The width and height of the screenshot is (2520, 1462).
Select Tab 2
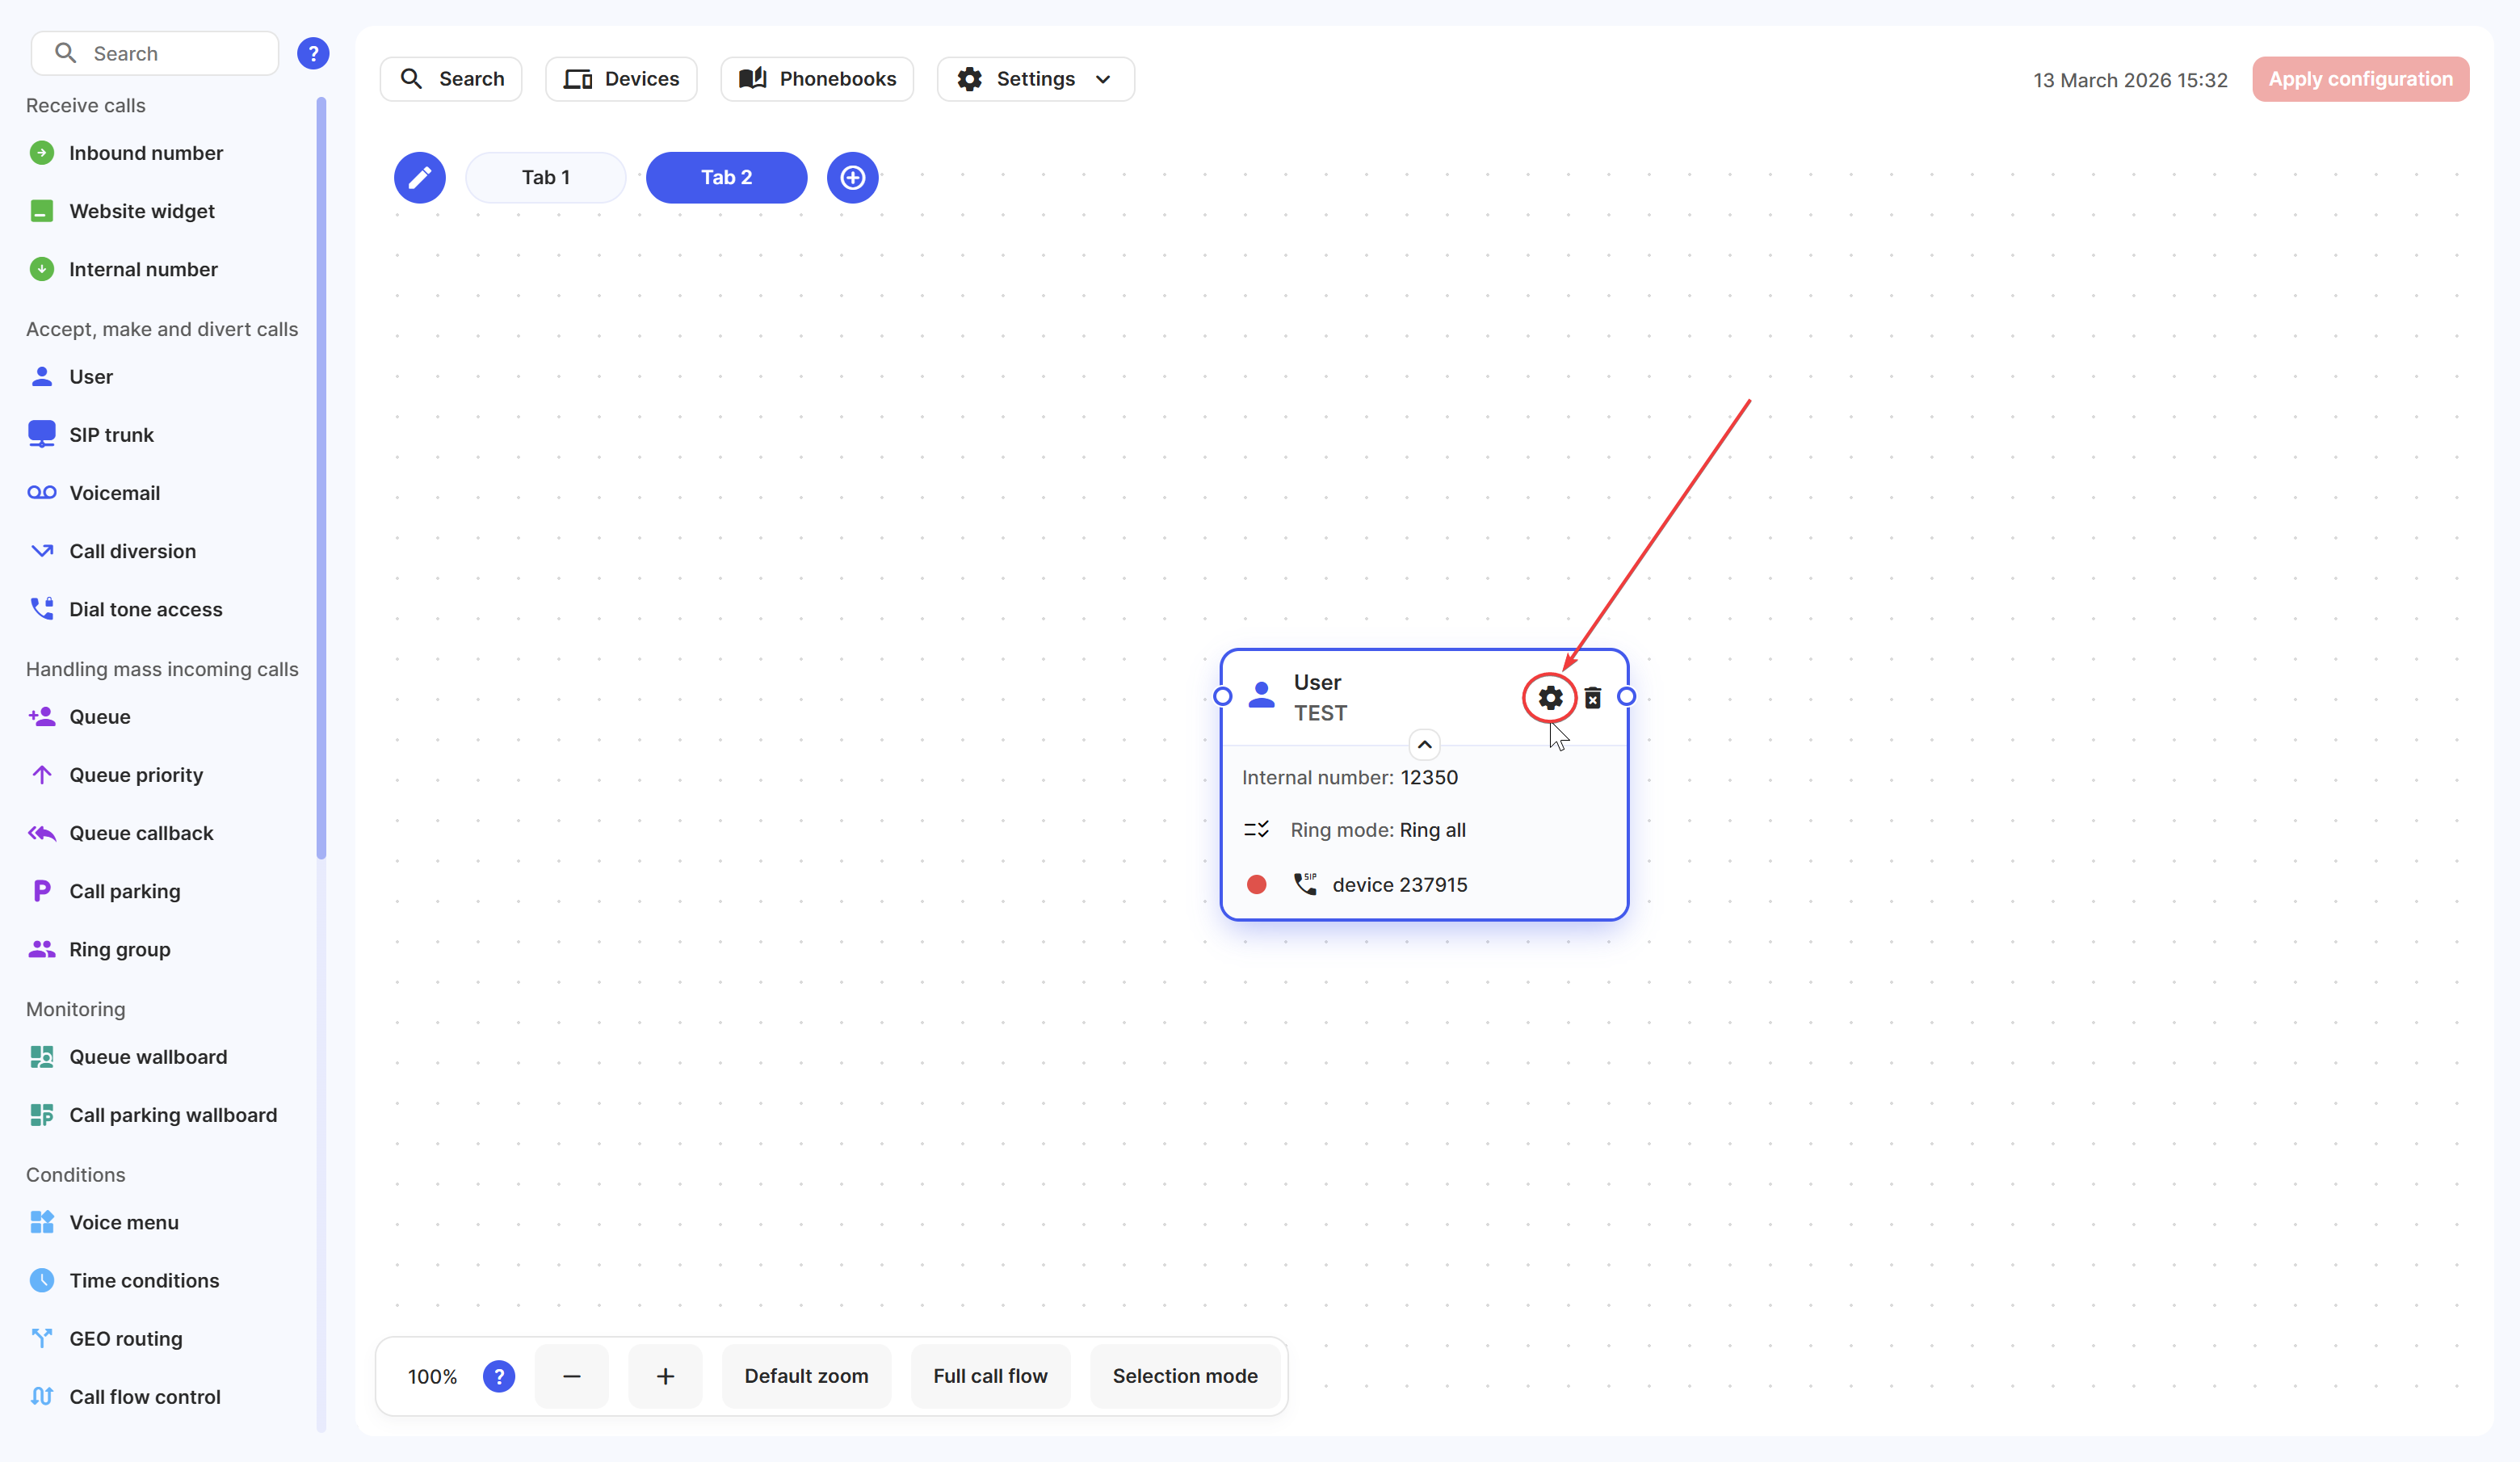726,177
